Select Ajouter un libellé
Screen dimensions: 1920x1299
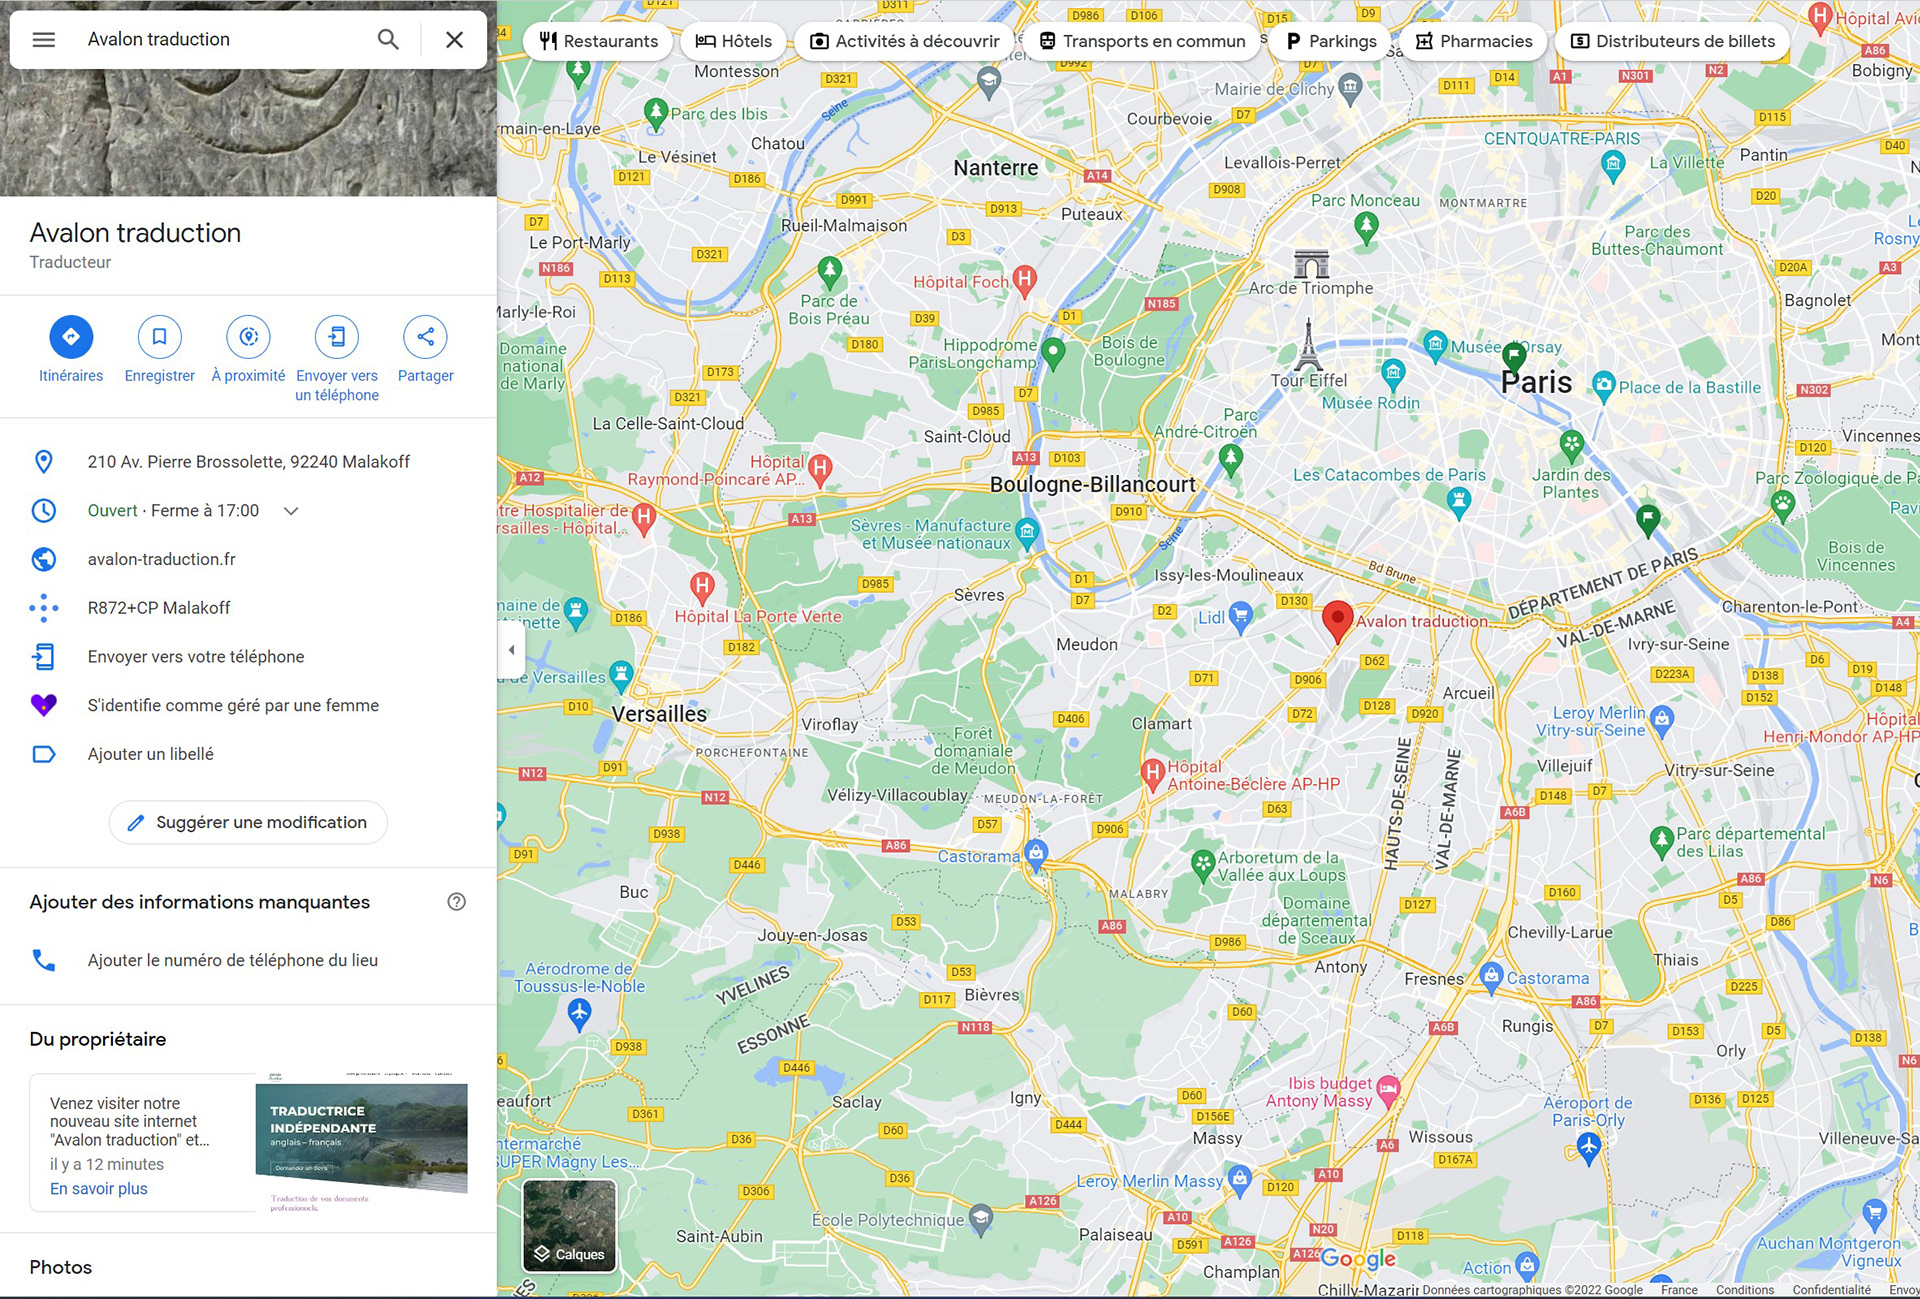(x=248, y=754)
